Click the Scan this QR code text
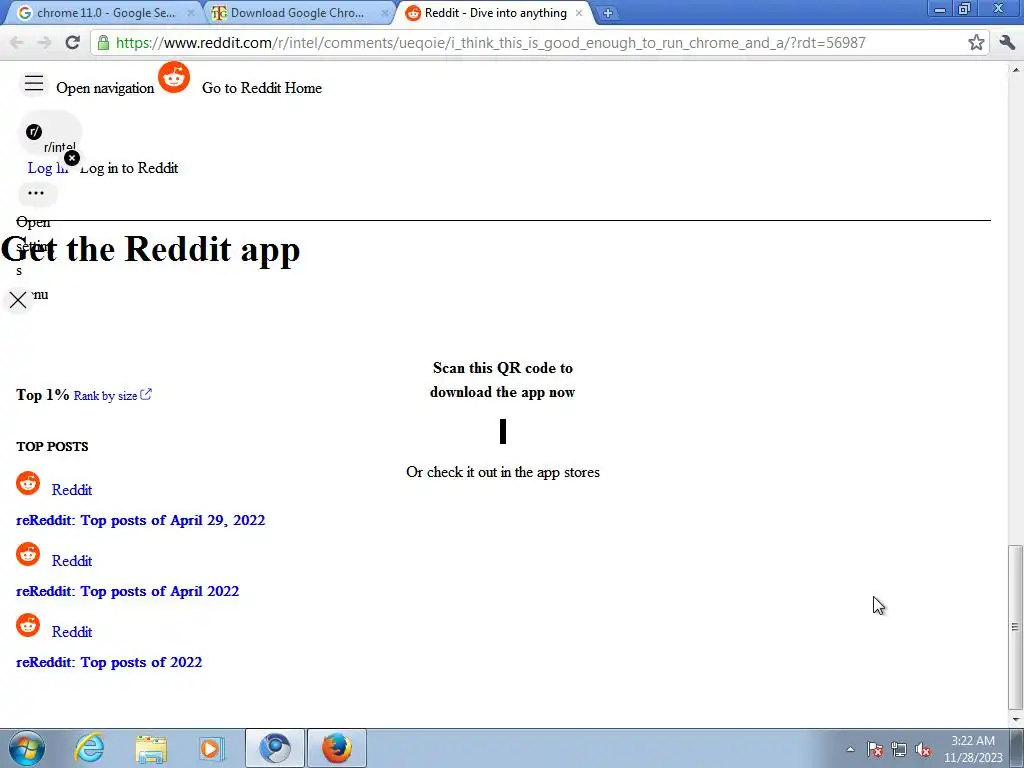 (503, 380)
